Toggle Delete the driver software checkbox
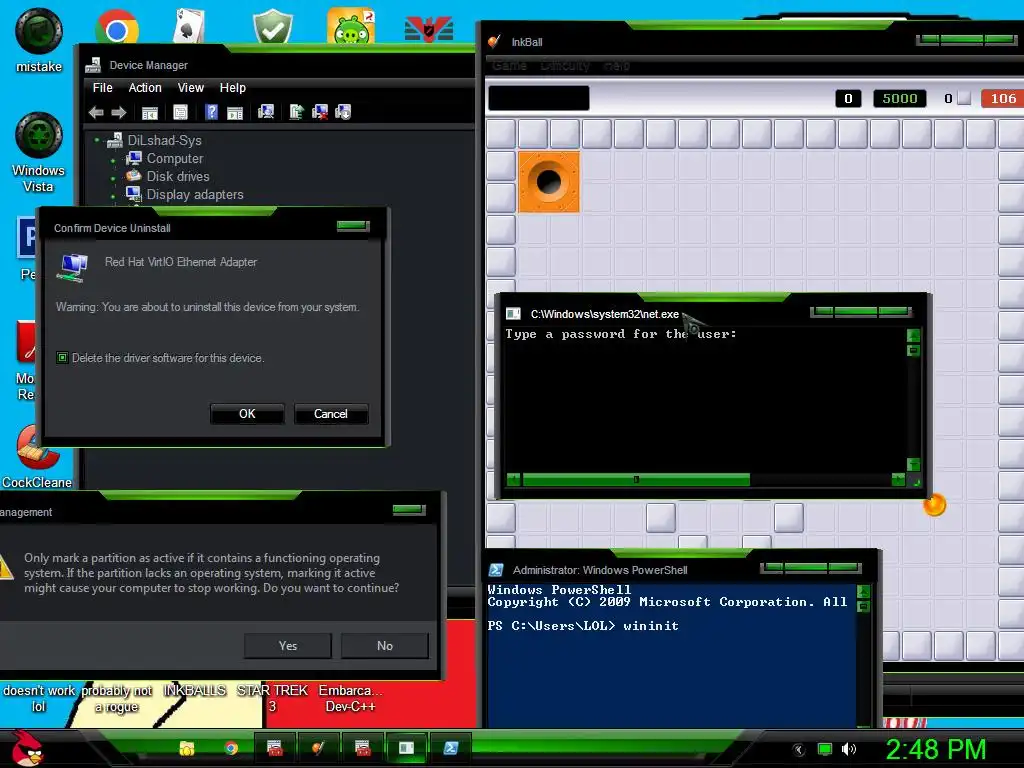This screenshot has width=1024, height=768. coord(62,357)
